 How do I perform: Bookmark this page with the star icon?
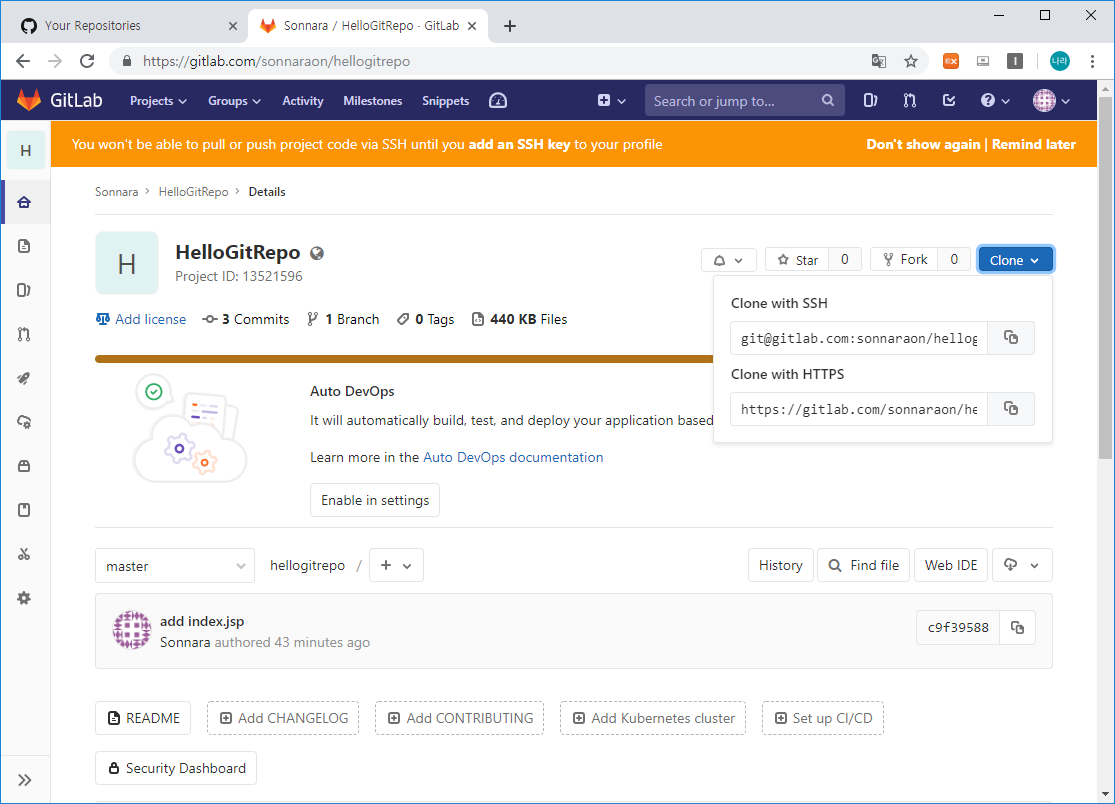[910, 61]
